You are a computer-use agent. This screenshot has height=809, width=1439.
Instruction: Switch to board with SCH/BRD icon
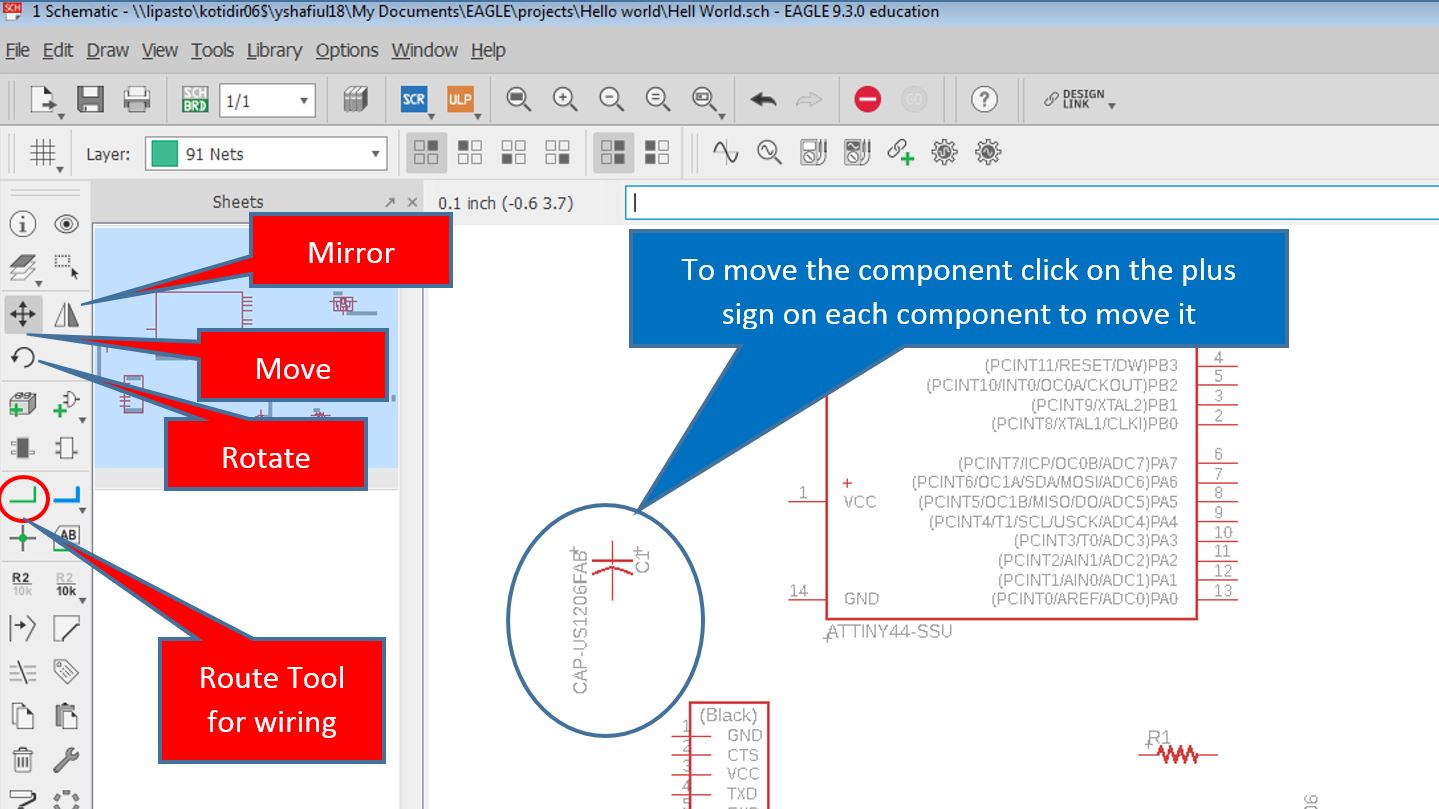(195, 99)
